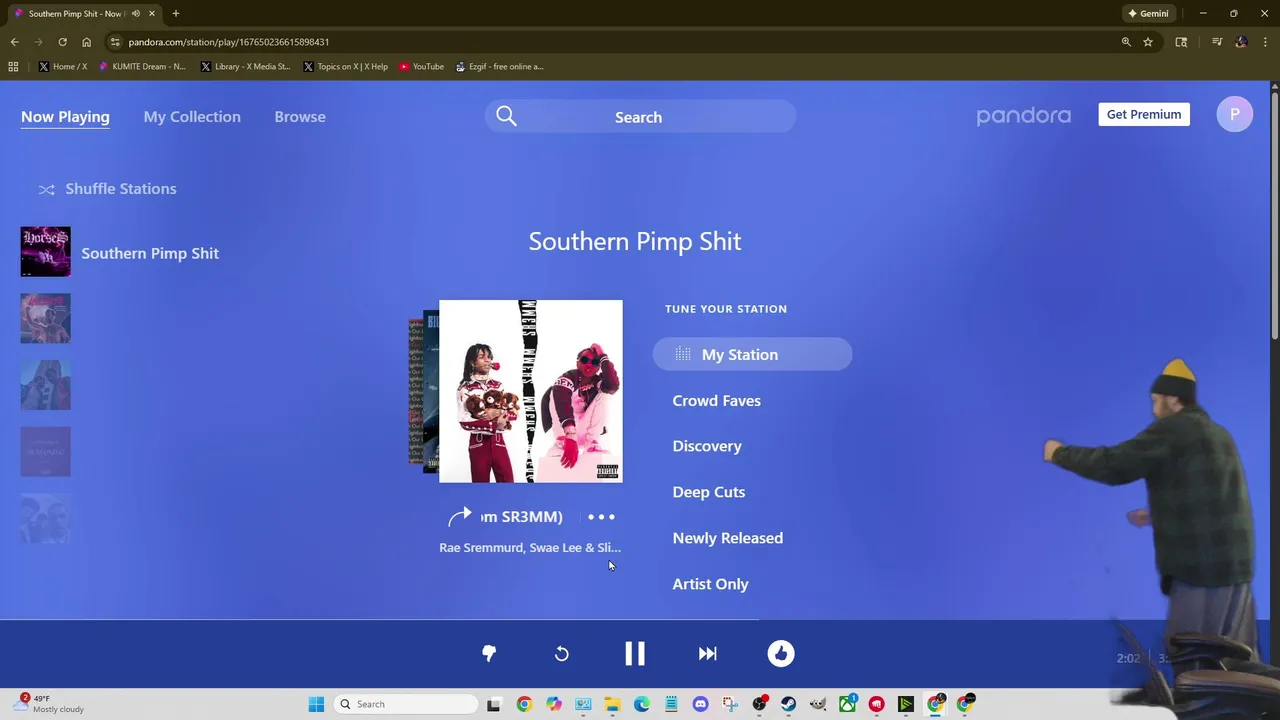Focus the Pandora Search field
Screen dimensions: 1280x720
640,117
